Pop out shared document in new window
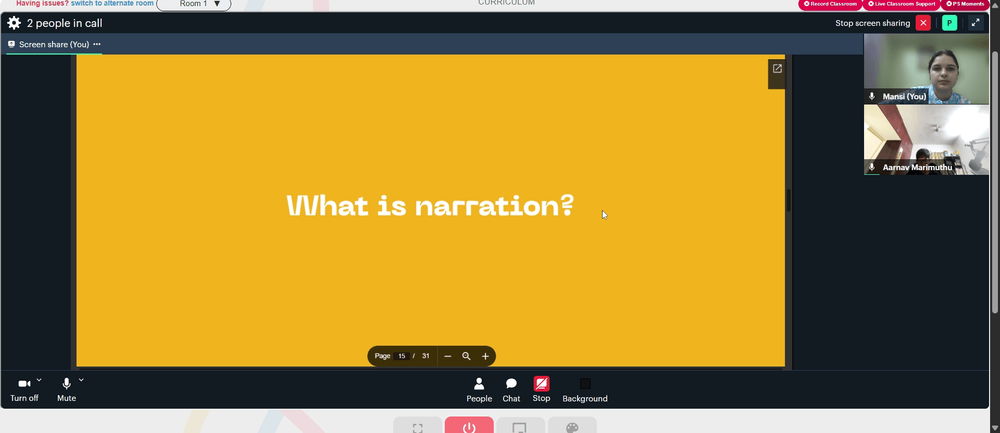This screenshot has height=433, width=1000. (777, 69)
